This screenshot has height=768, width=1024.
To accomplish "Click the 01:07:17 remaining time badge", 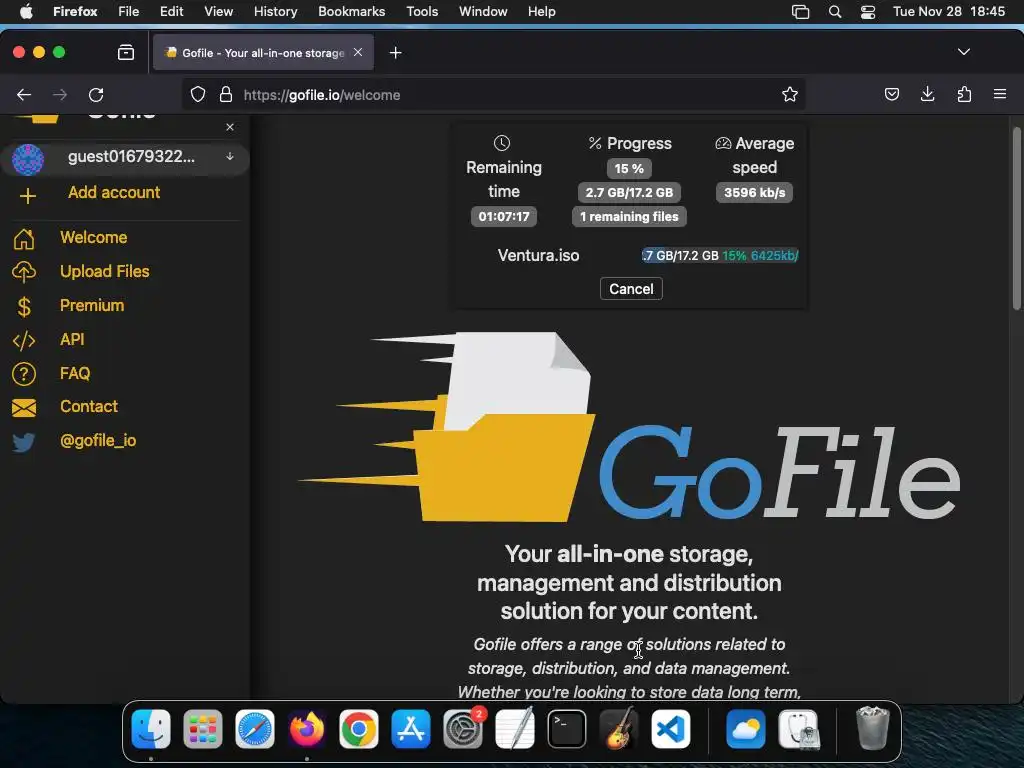I will 504,217.
